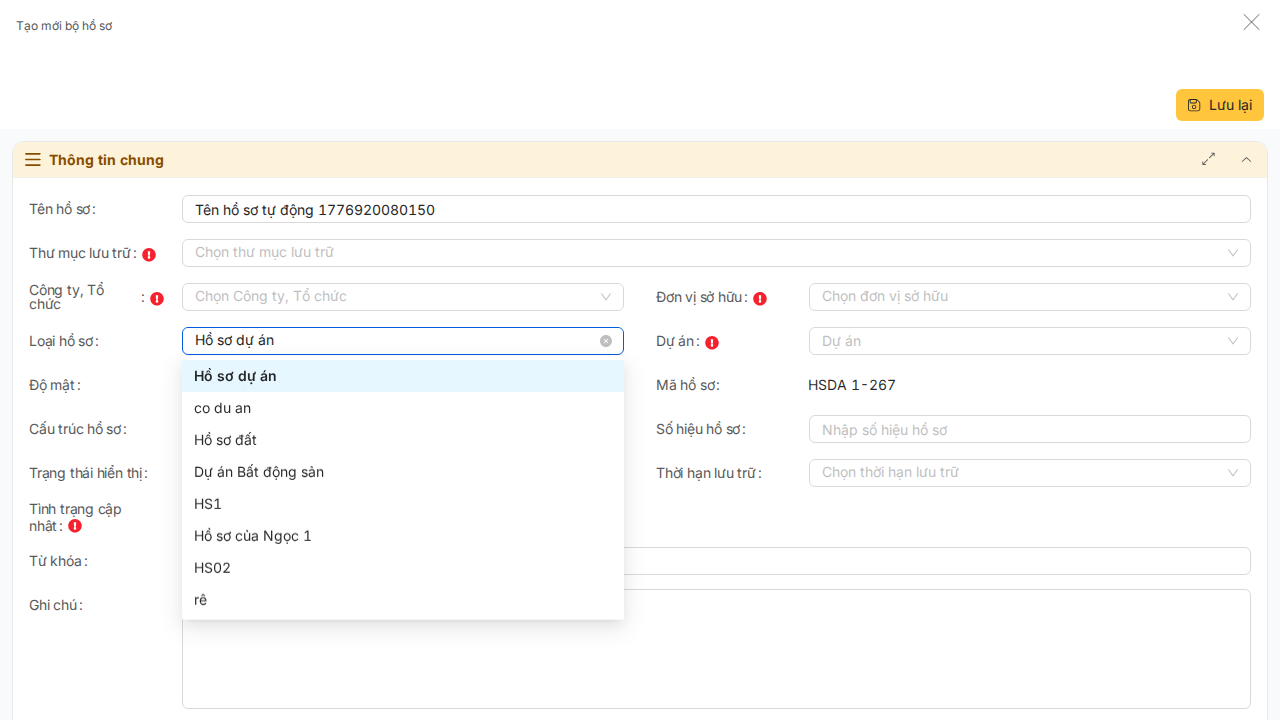This screenshot has height=720, width=1280.
Task: Open the Thời hạn lưu trữ dropdown
Action: pyautogui.click(x=1029, y=473)
